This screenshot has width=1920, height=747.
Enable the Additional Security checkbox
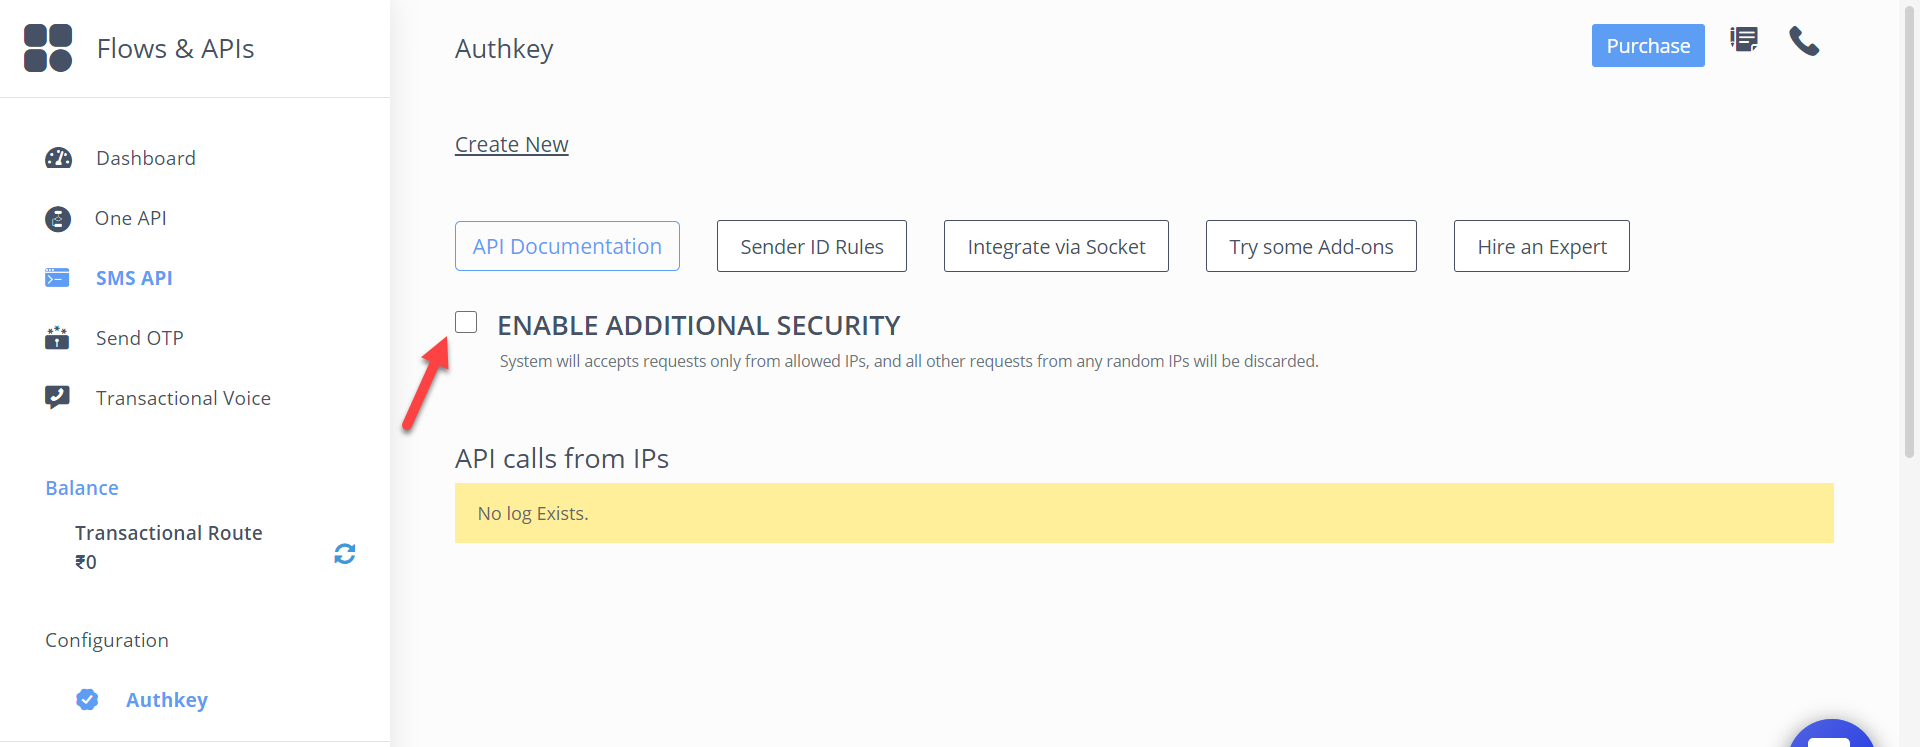466,322
